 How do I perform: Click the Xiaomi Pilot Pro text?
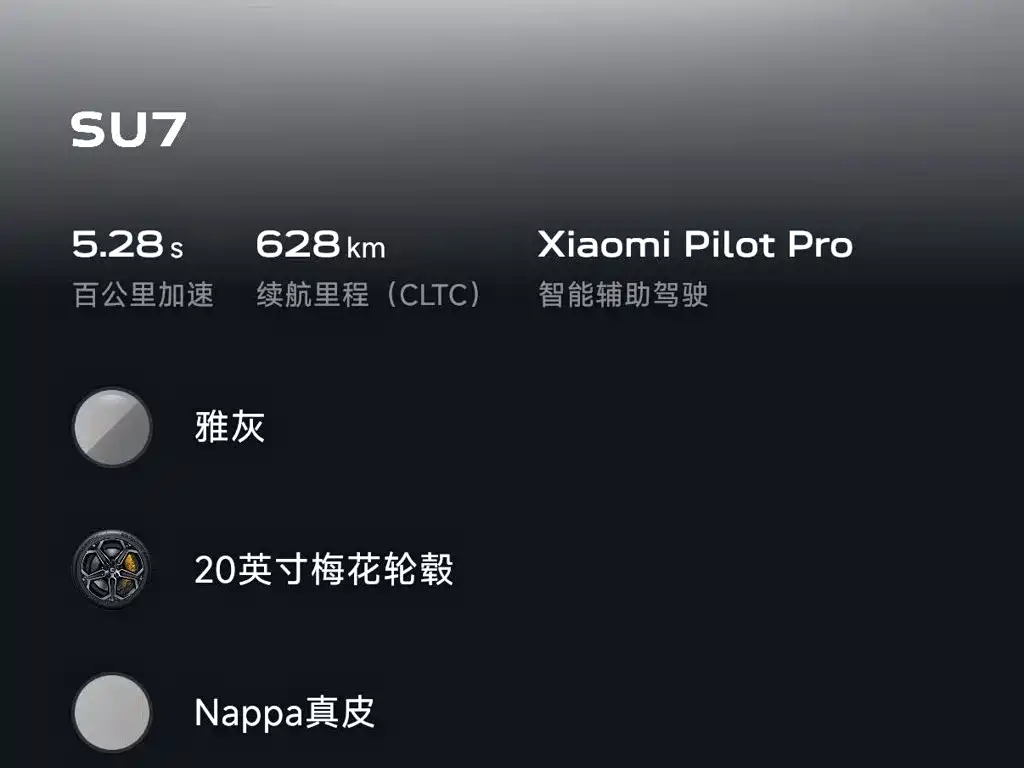click(x=696, y=245)
